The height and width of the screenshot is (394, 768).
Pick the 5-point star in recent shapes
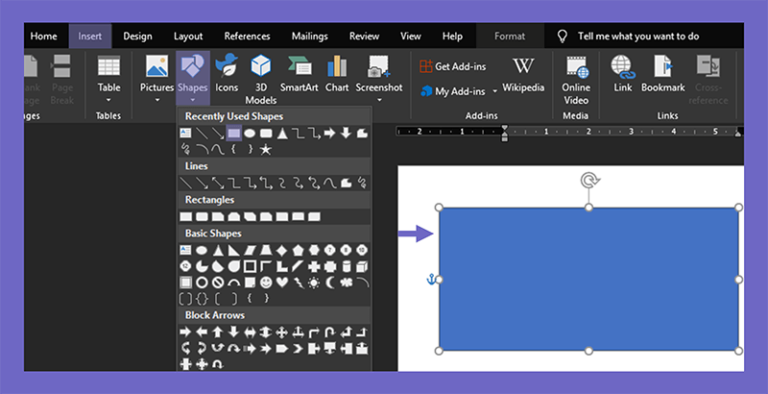tap(265, 149)
